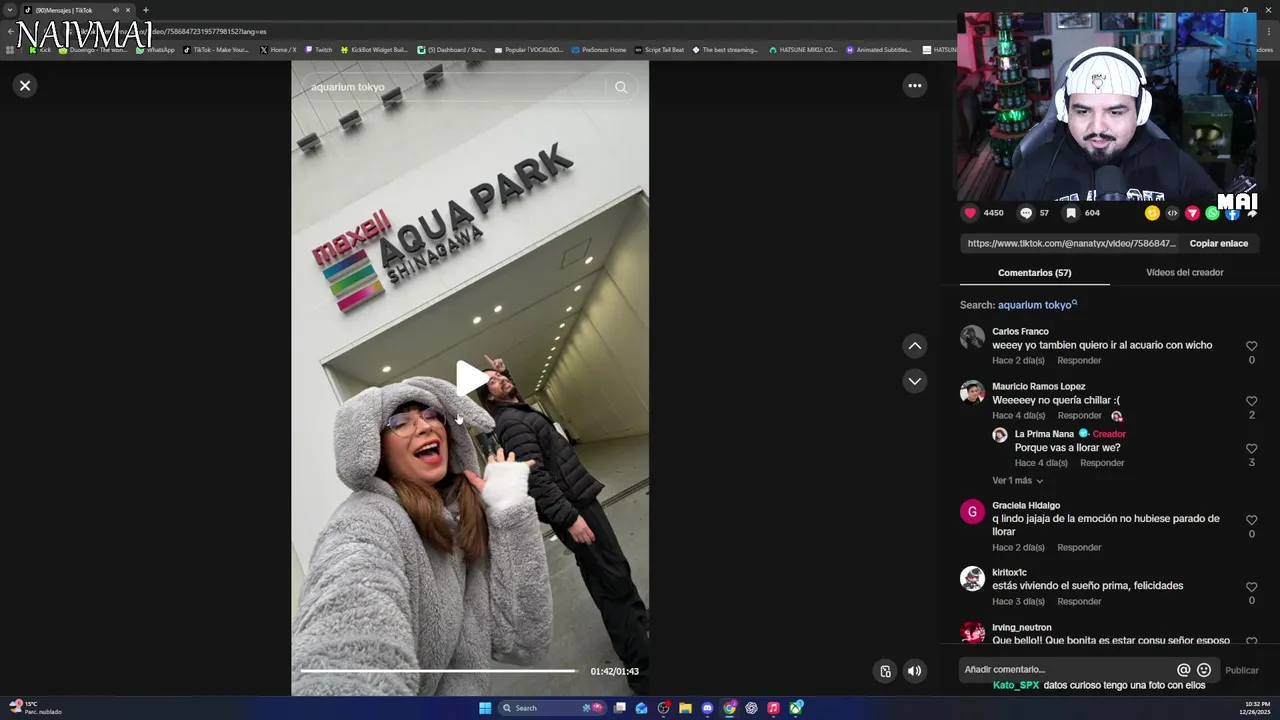Open OBS Studio from the taskbar
Viewport: 1280px width, 720px height.
663,708
